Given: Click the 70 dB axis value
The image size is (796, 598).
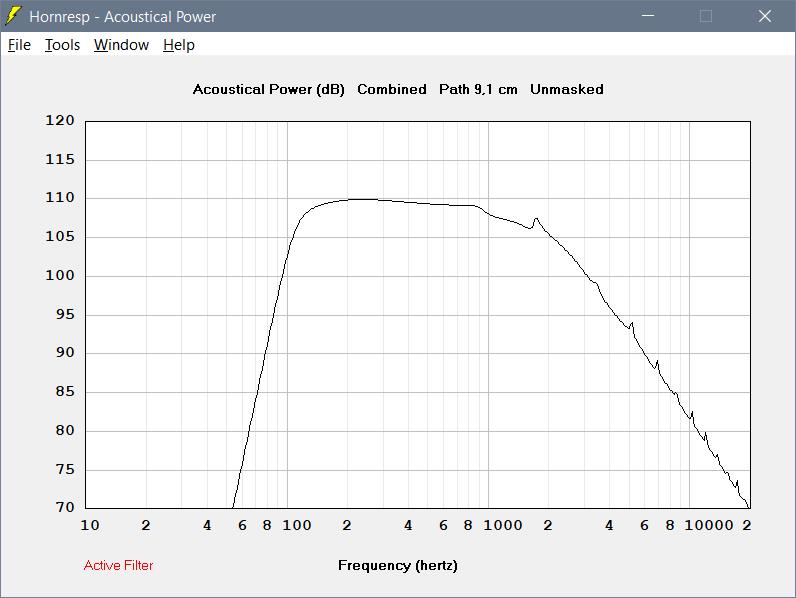Looking at the screenshot, I should 65,507.
